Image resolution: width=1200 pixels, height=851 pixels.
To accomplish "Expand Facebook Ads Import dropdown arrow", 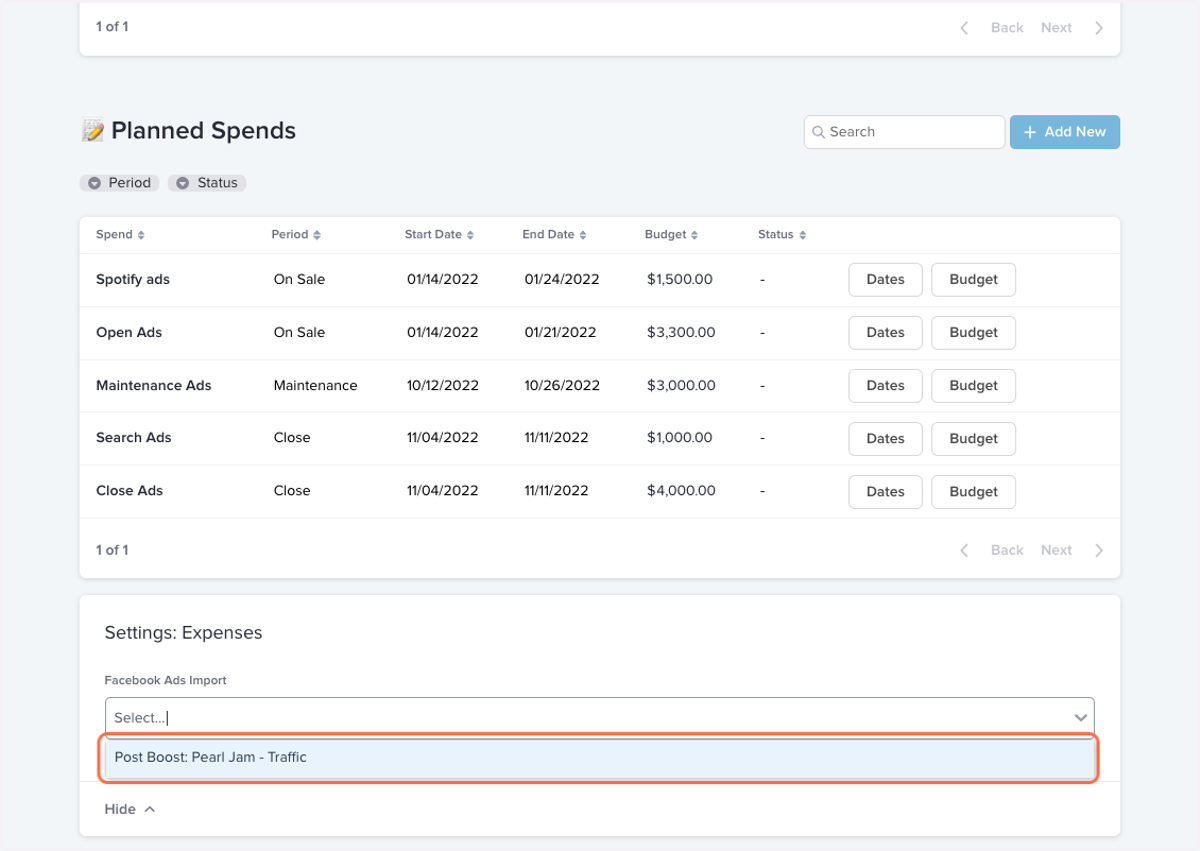I will tap(1081, 718).
